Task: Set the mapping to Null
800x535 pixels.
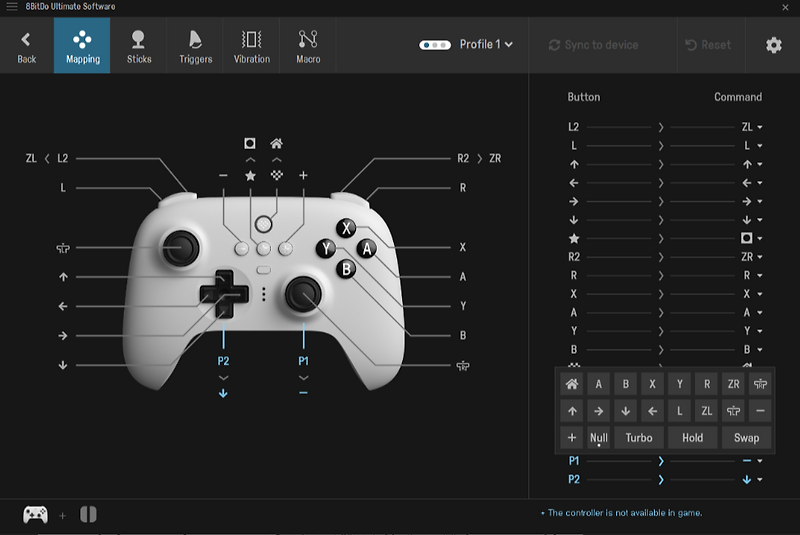Action: (599, 438)
